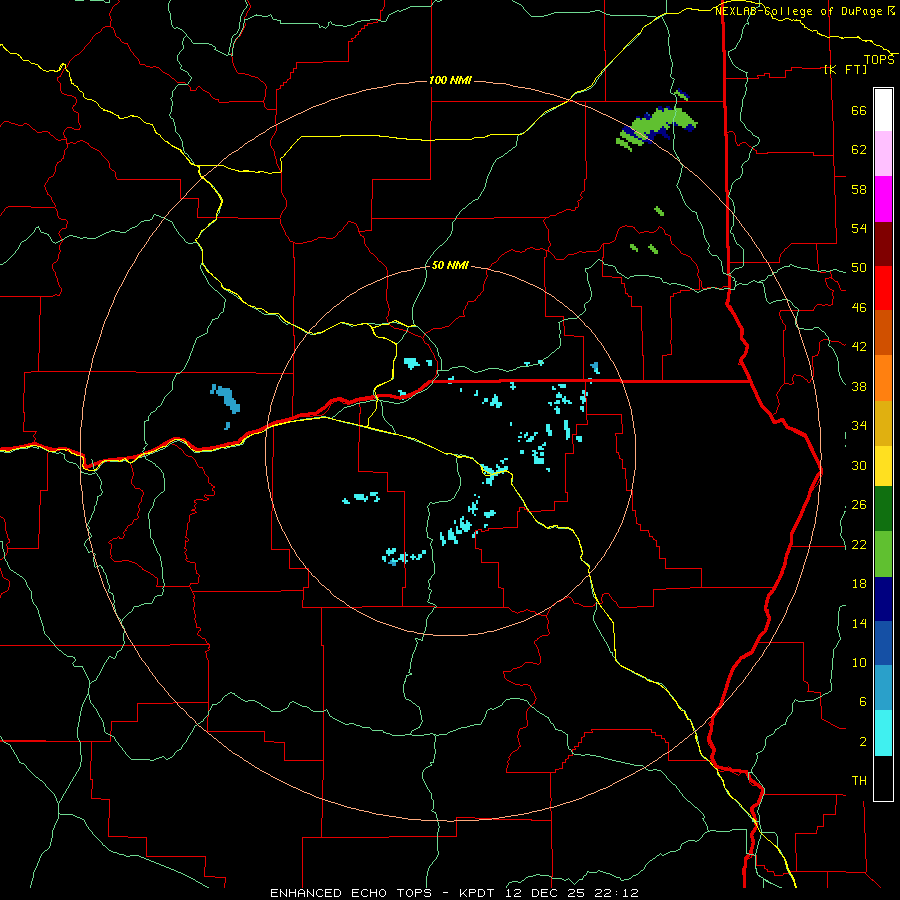The width and height of the screenshot is (900, 900).
Task: Click the TOPS legend title
Action: 879,60
